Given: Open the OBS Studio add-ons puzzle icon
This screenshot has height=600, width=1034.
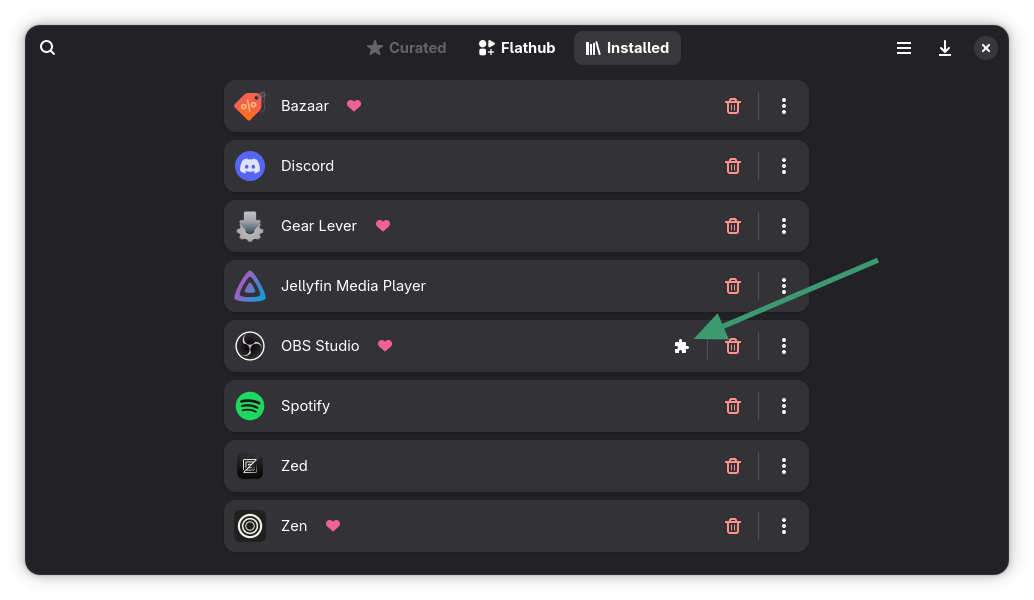Looking at the screenshot, I should pos(682,346).
